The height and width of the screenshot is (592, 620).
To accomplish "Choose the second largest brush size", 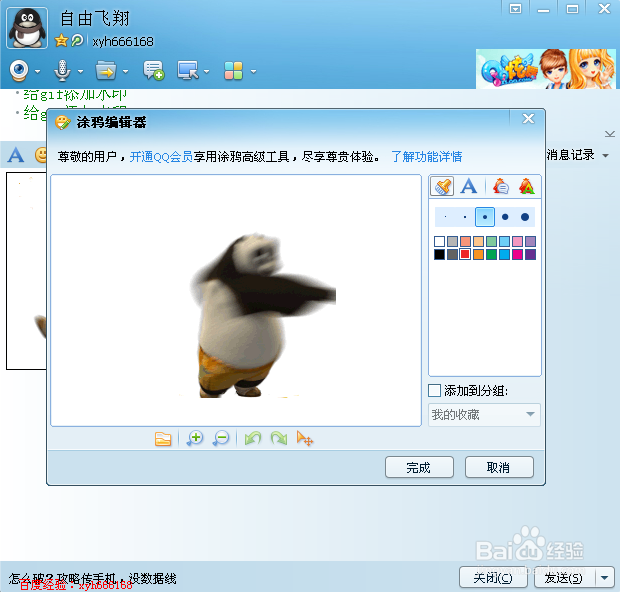I will [505, 217].
